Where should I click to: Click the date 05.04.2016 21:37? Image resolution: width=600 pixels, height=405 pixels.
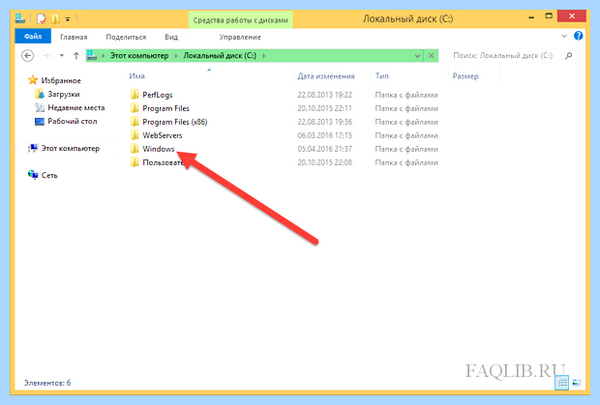(x=324, y=149)
